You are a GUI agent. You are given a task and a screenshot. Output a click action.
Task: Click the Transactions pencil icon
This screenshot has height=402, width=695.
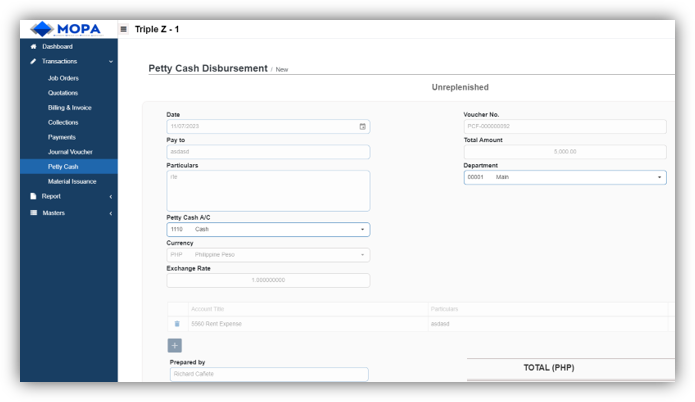tap(33, 61)
